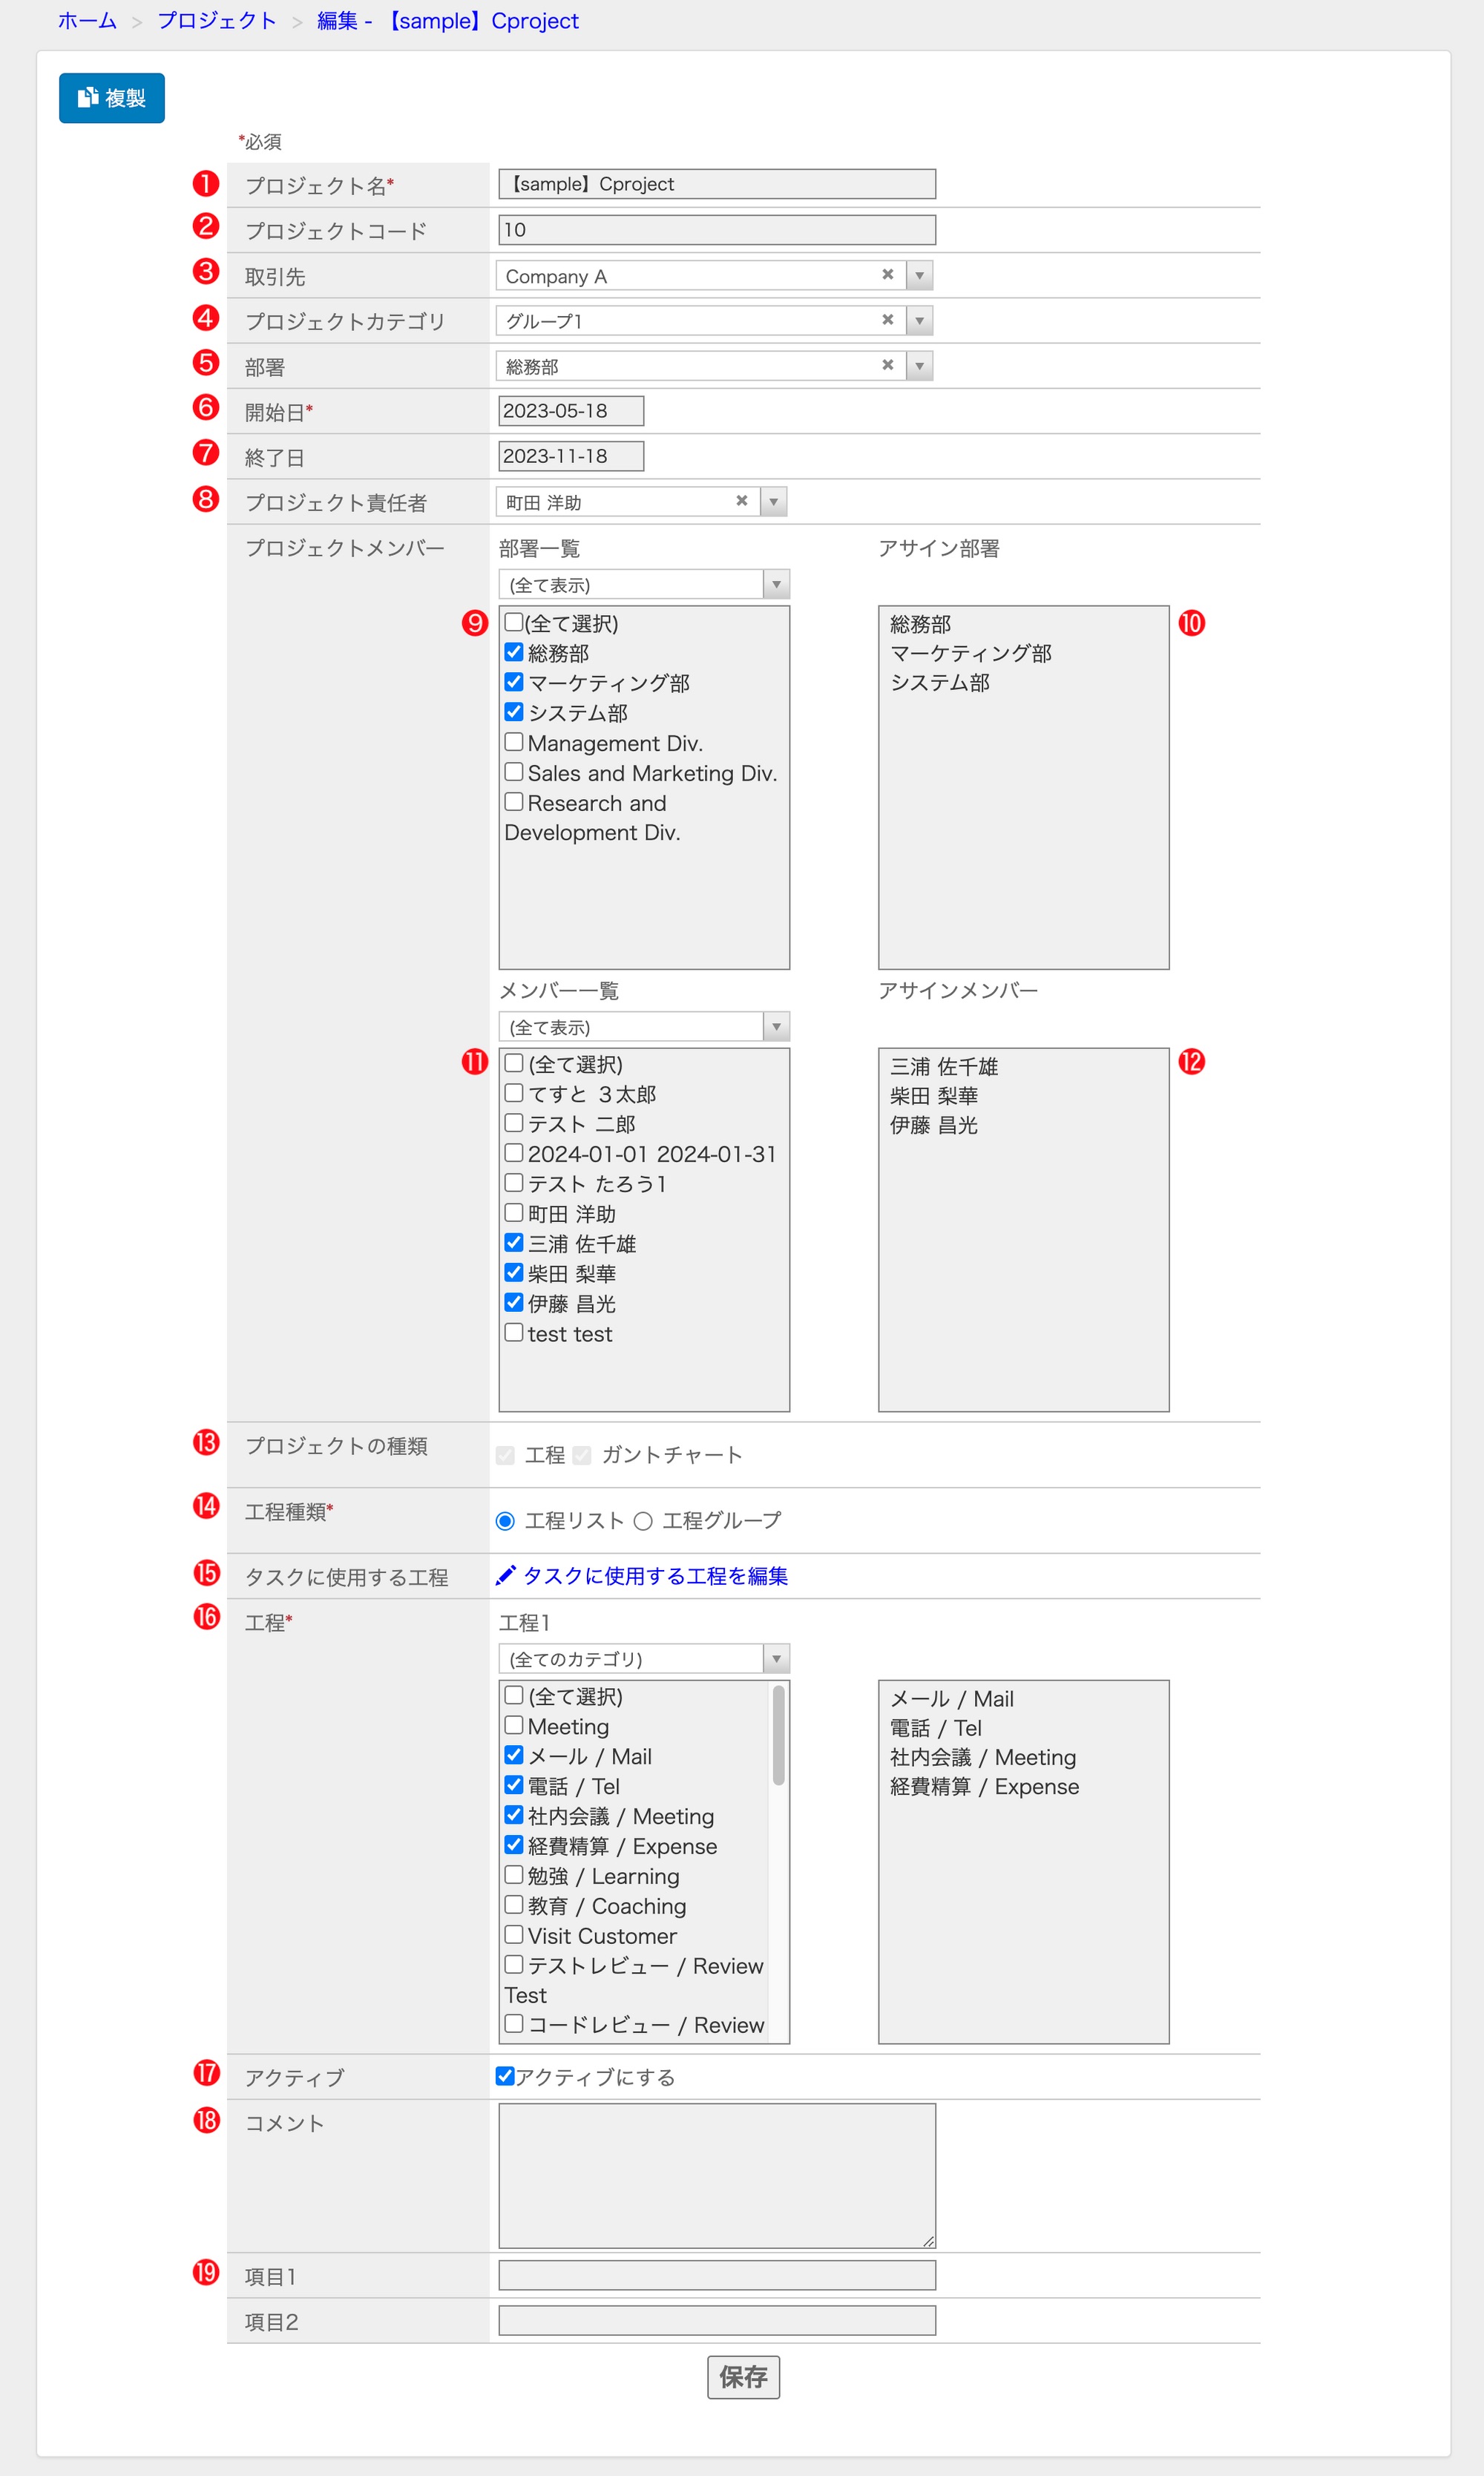This screenshot has width=1484, height=2476.
Task: Check 町田 洋助 in the member list
Action: click(514, 1213)
